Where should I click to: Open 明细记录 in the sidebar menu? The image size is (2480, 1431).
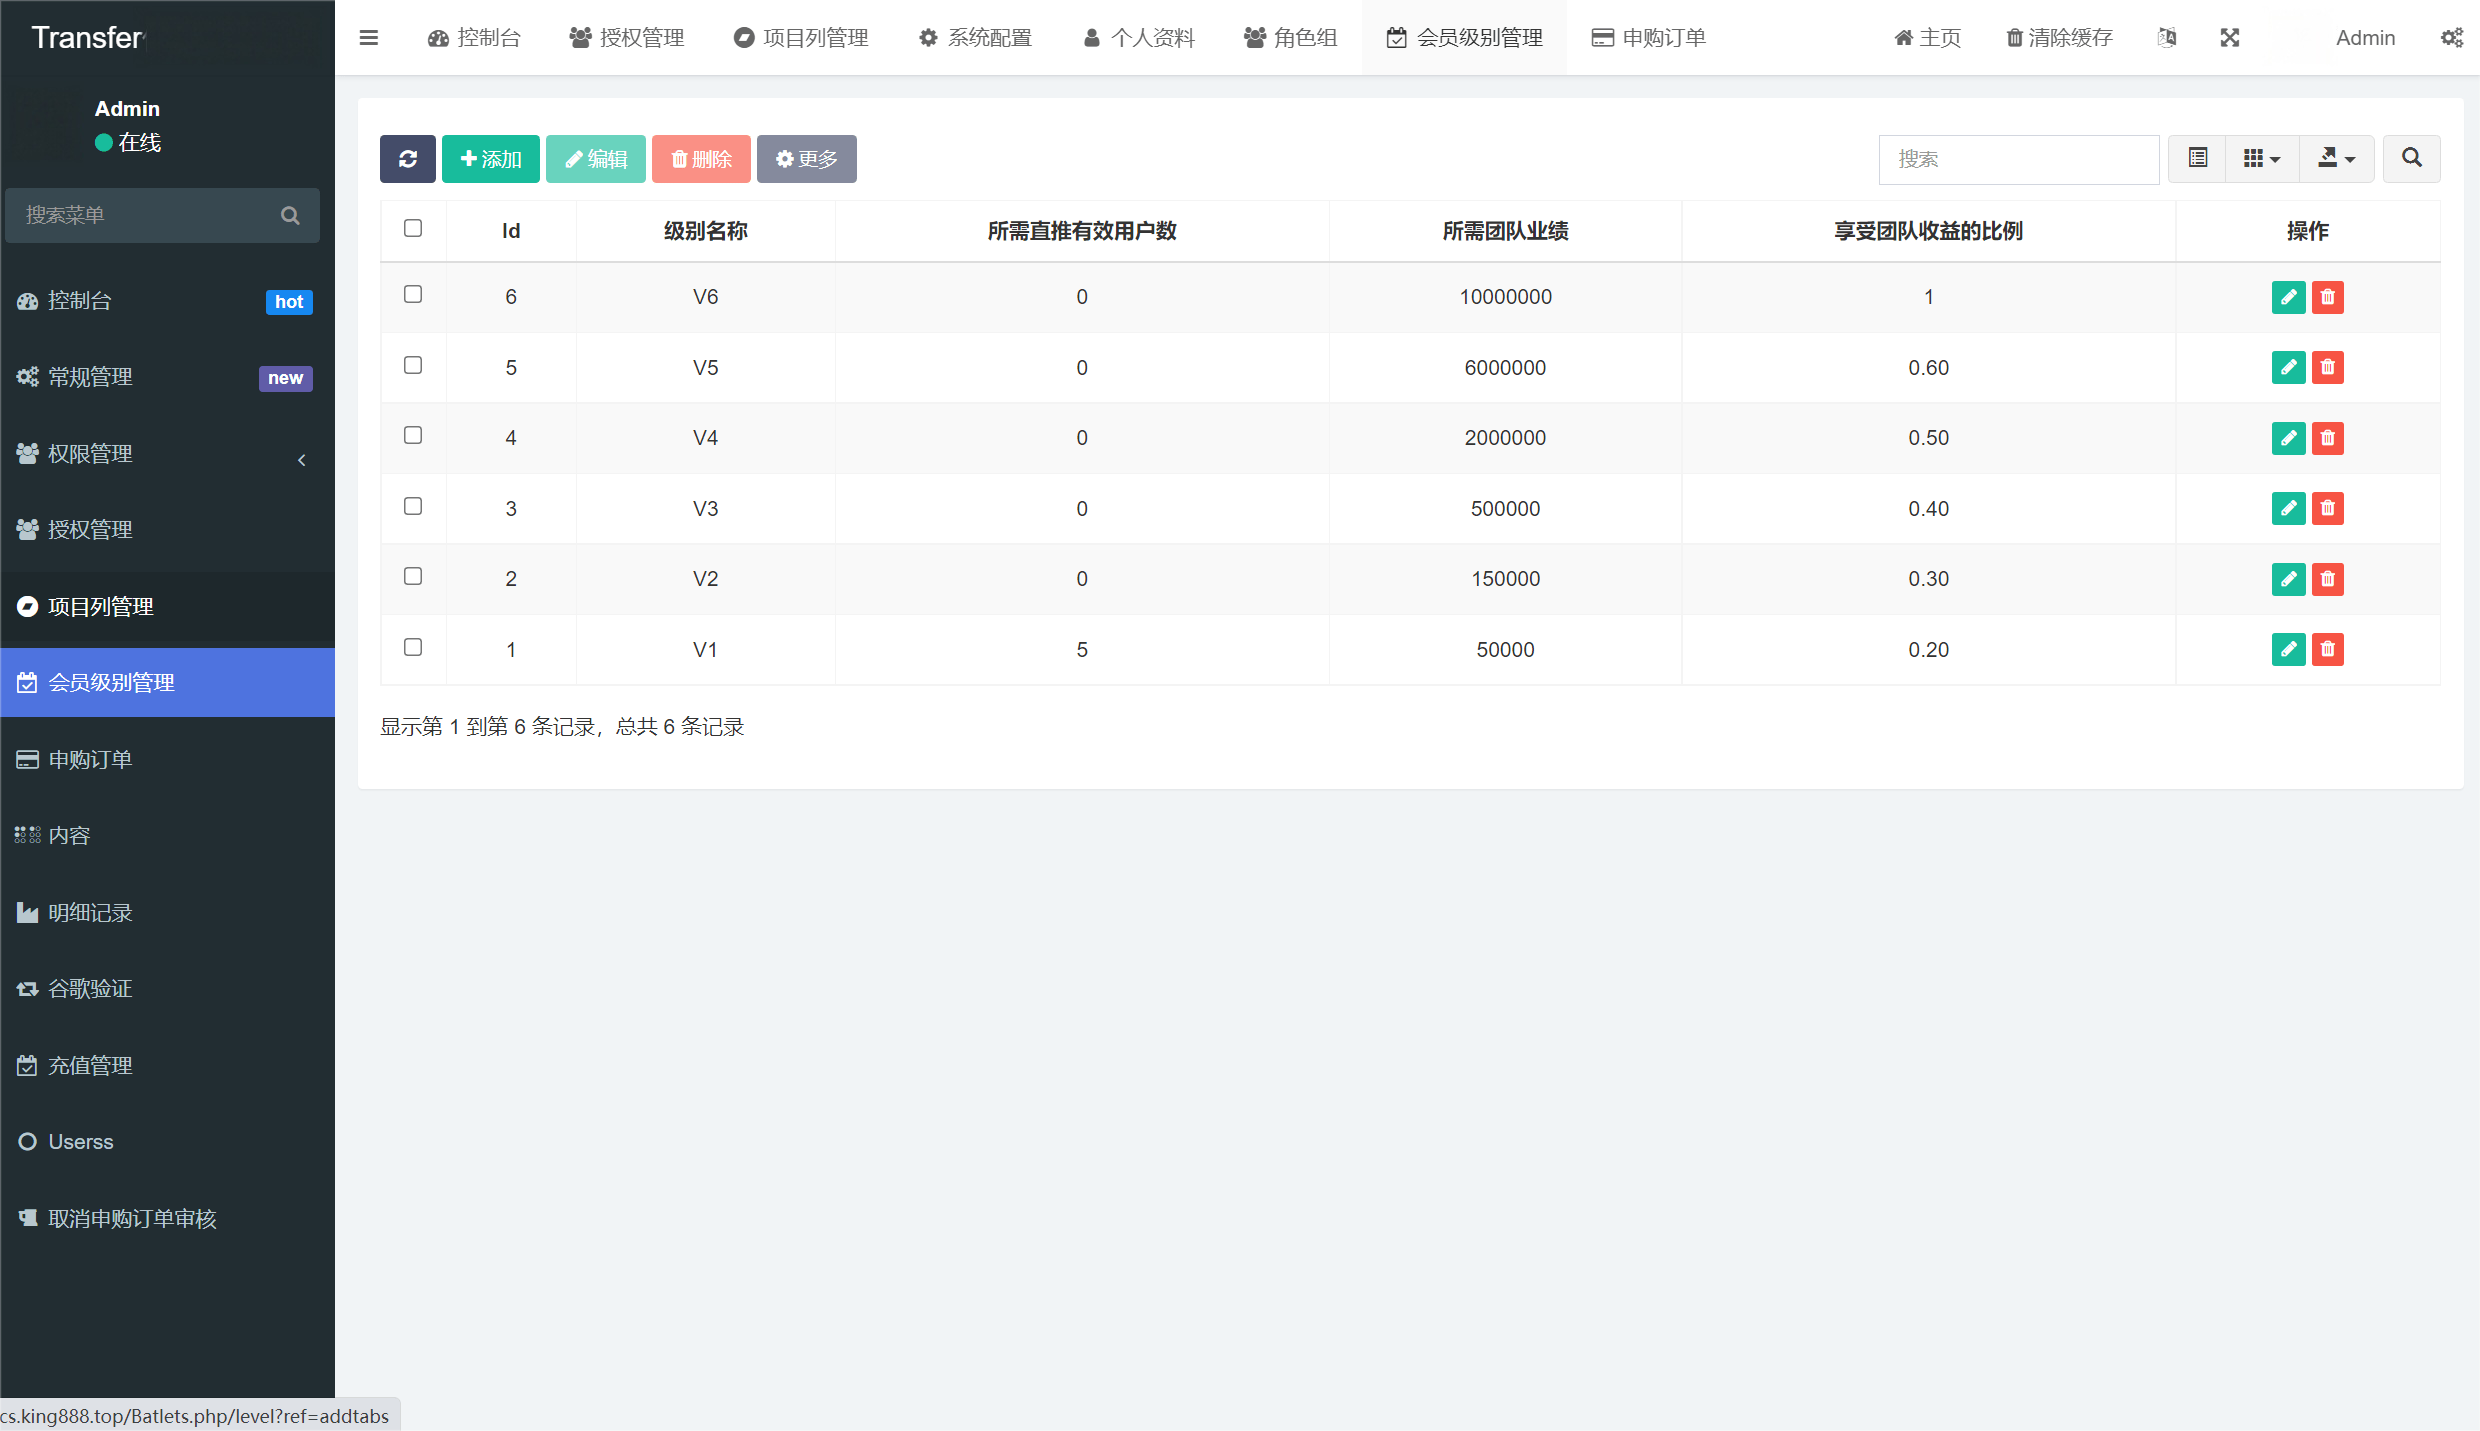pos(90,913)
